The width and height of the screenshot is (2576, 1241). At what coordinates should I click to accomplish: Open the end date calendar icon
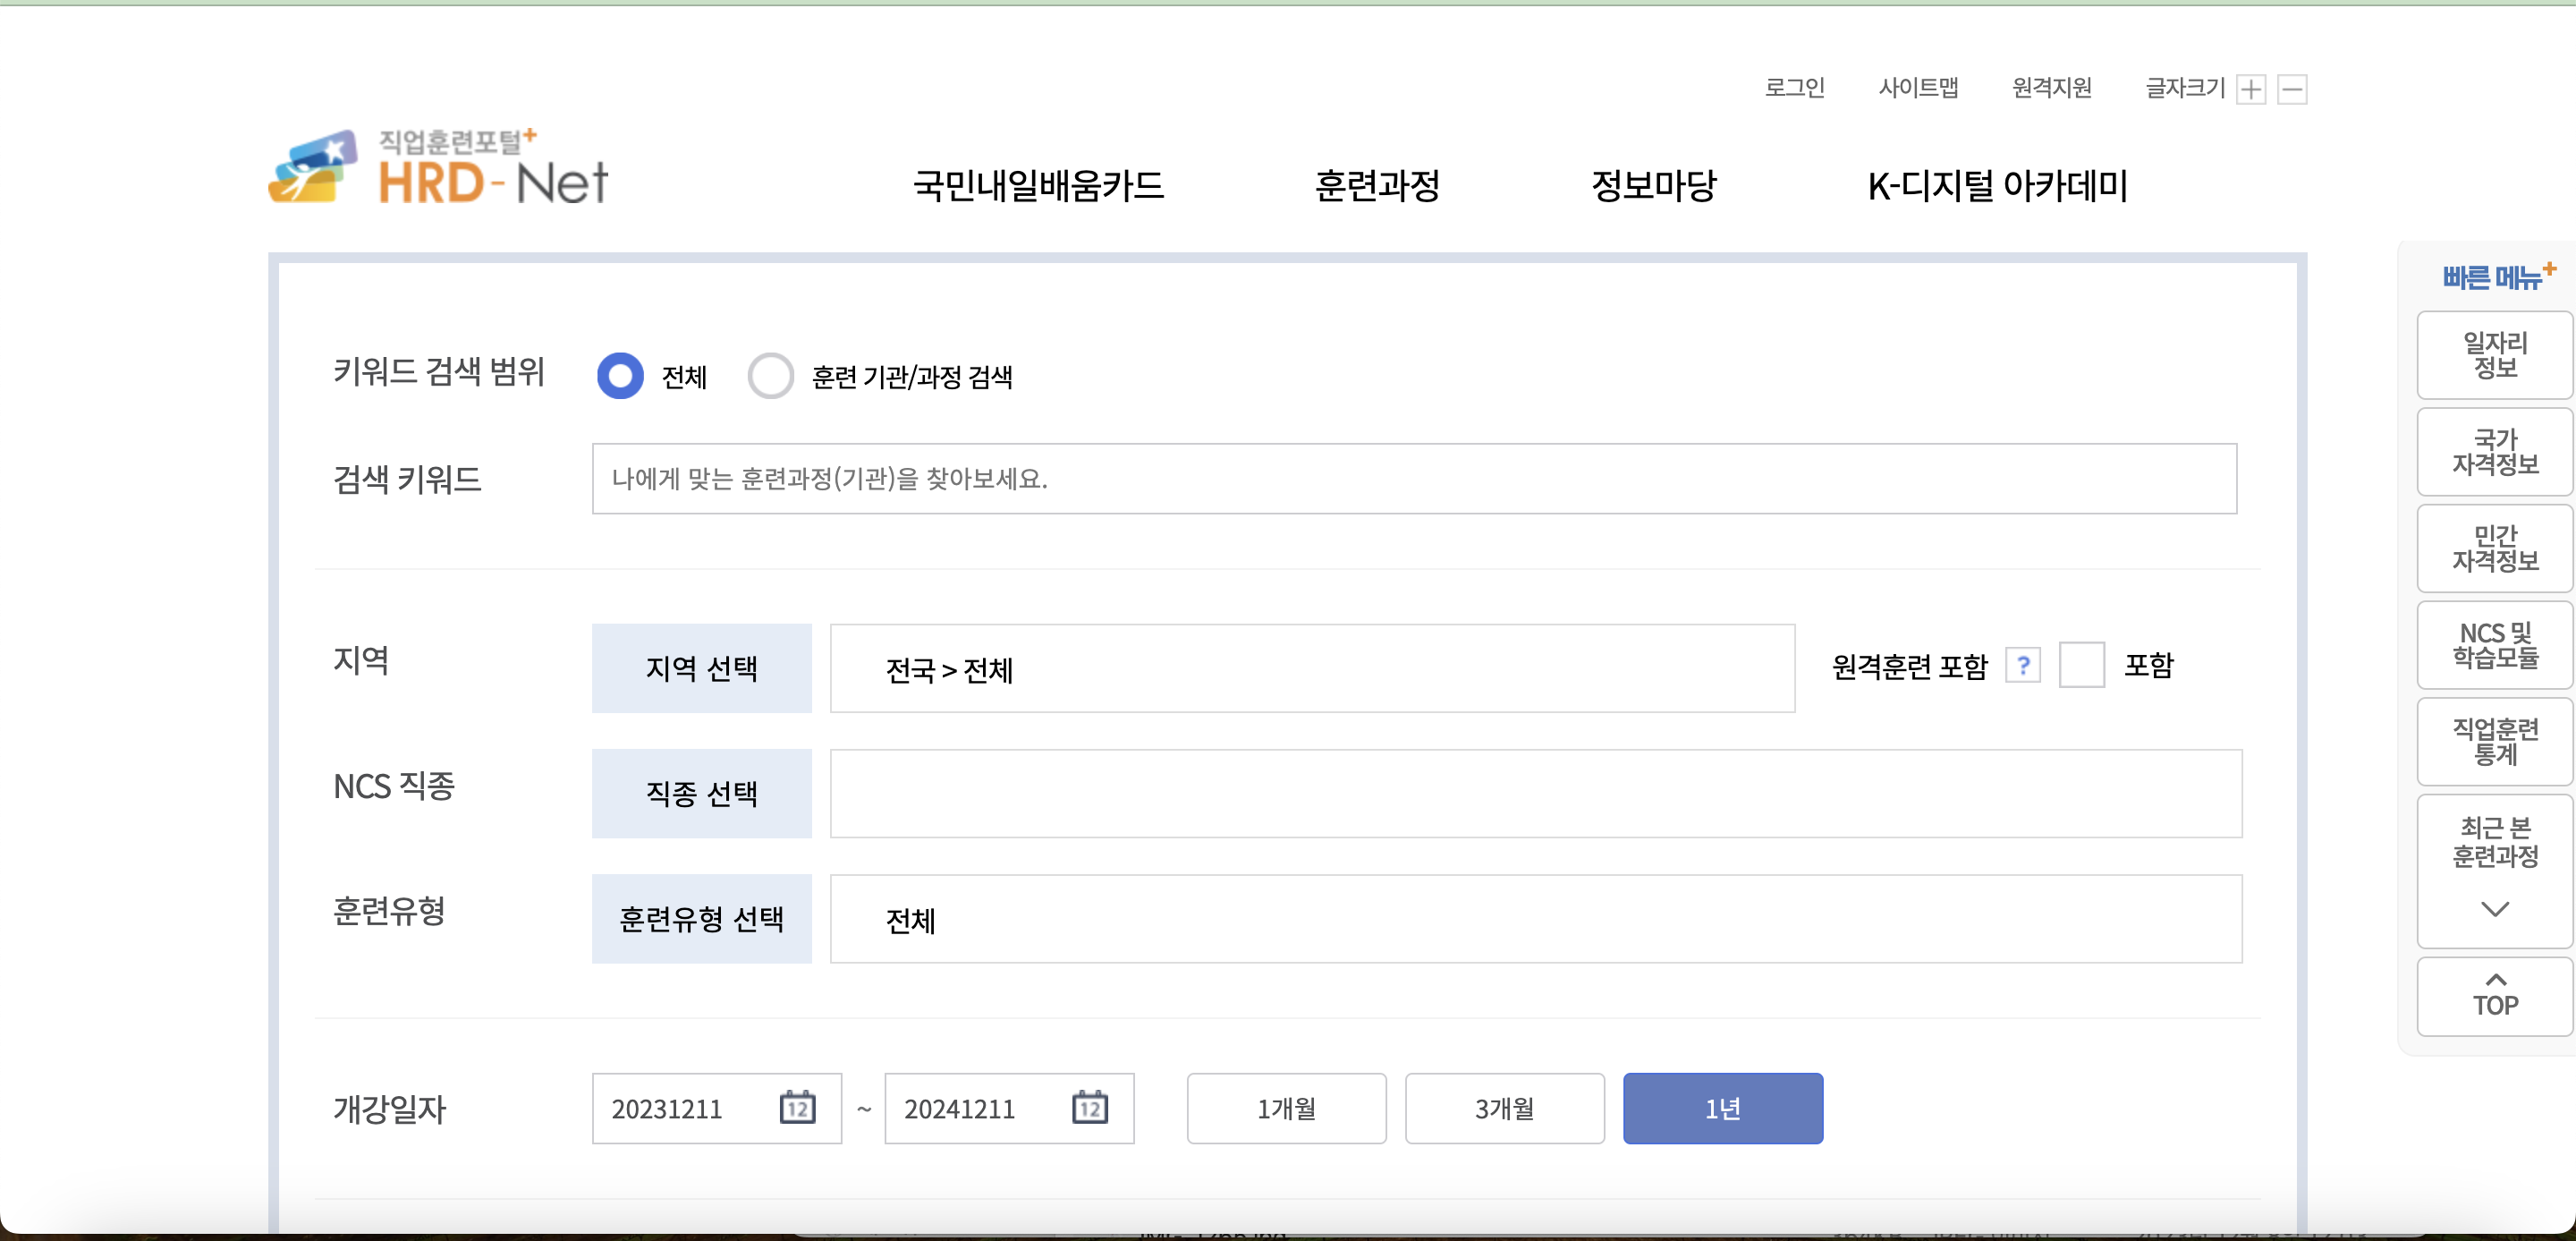(x=1089, y=1108)
